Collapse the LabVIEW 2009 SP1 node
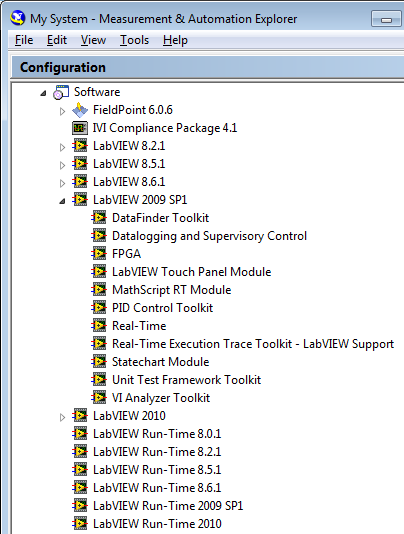Image resolution: width=404 pixels, height=534 pixels. pyautogui.click(x=62, y=201)
